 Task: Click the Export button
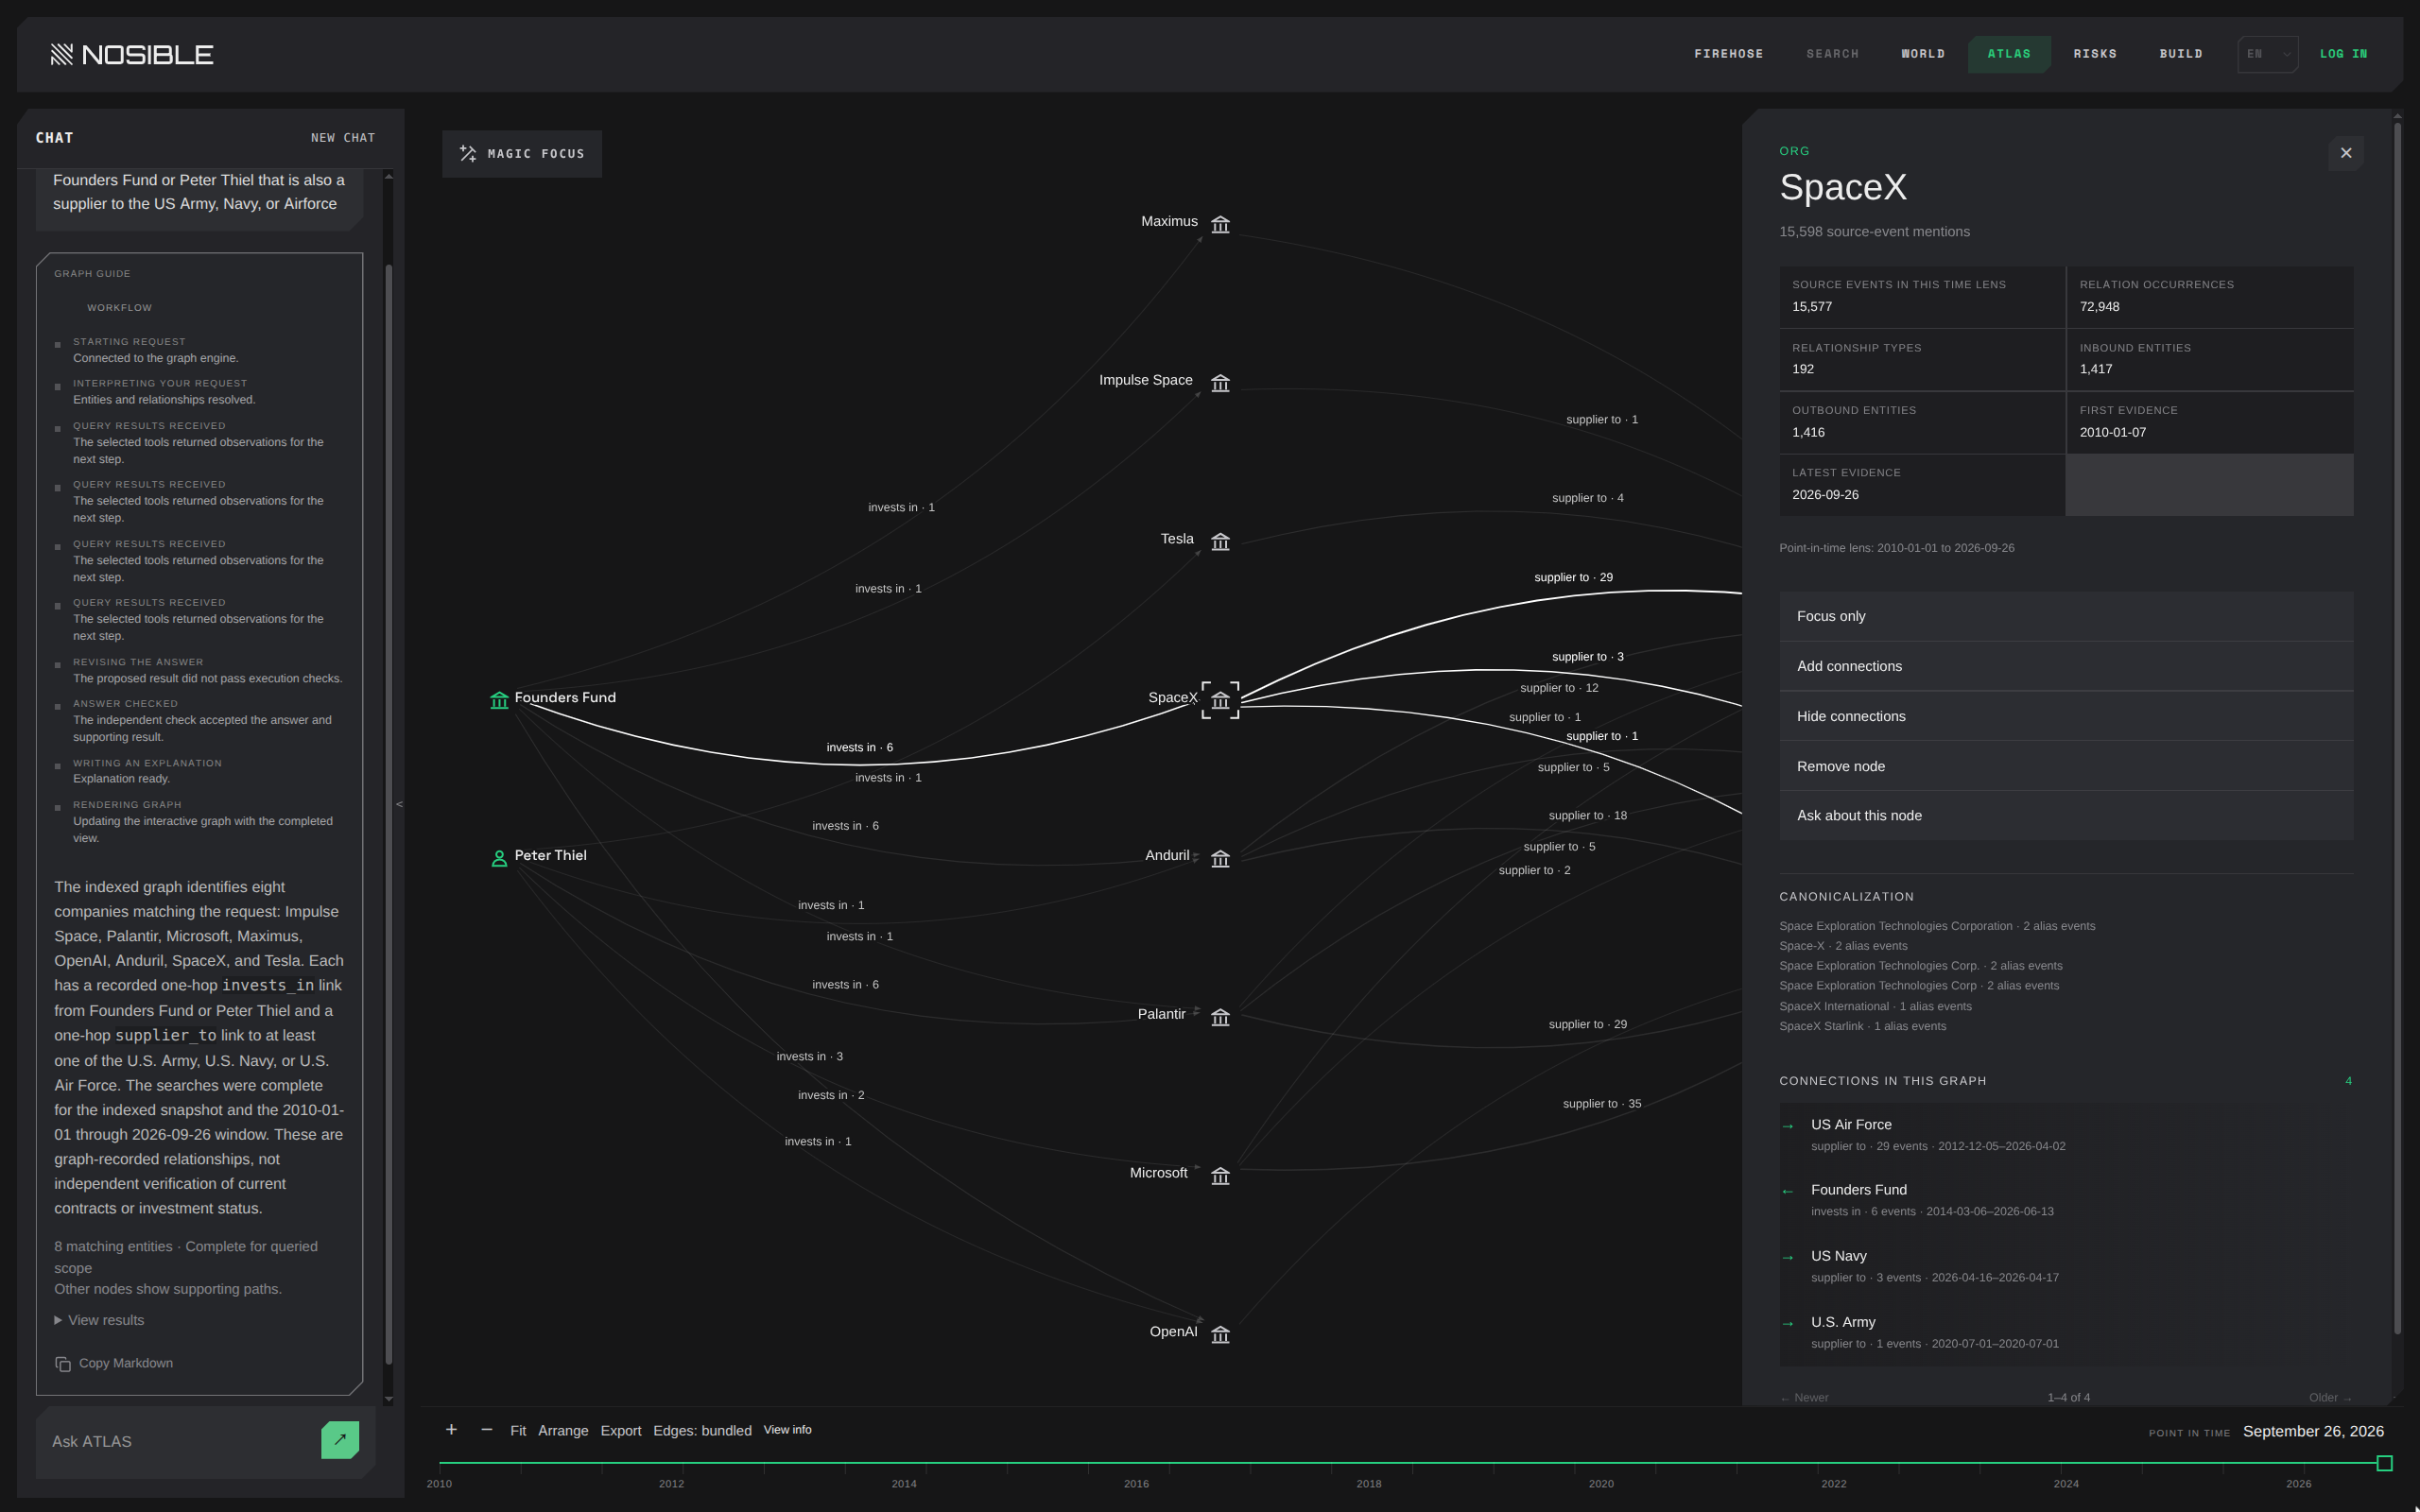620,1431
